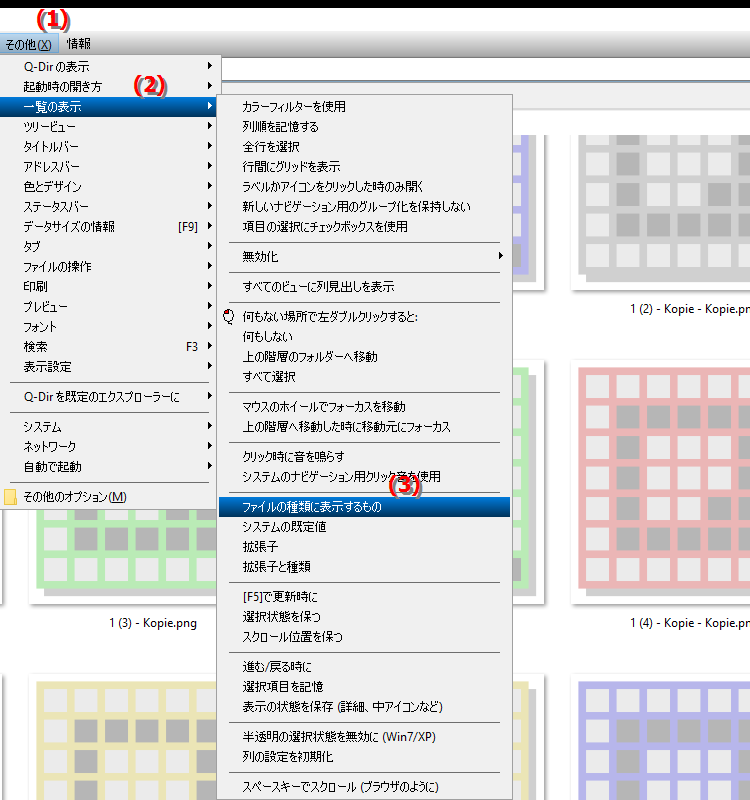Toggle 項目の選択にチェックボックスを使用

point(364,227)
